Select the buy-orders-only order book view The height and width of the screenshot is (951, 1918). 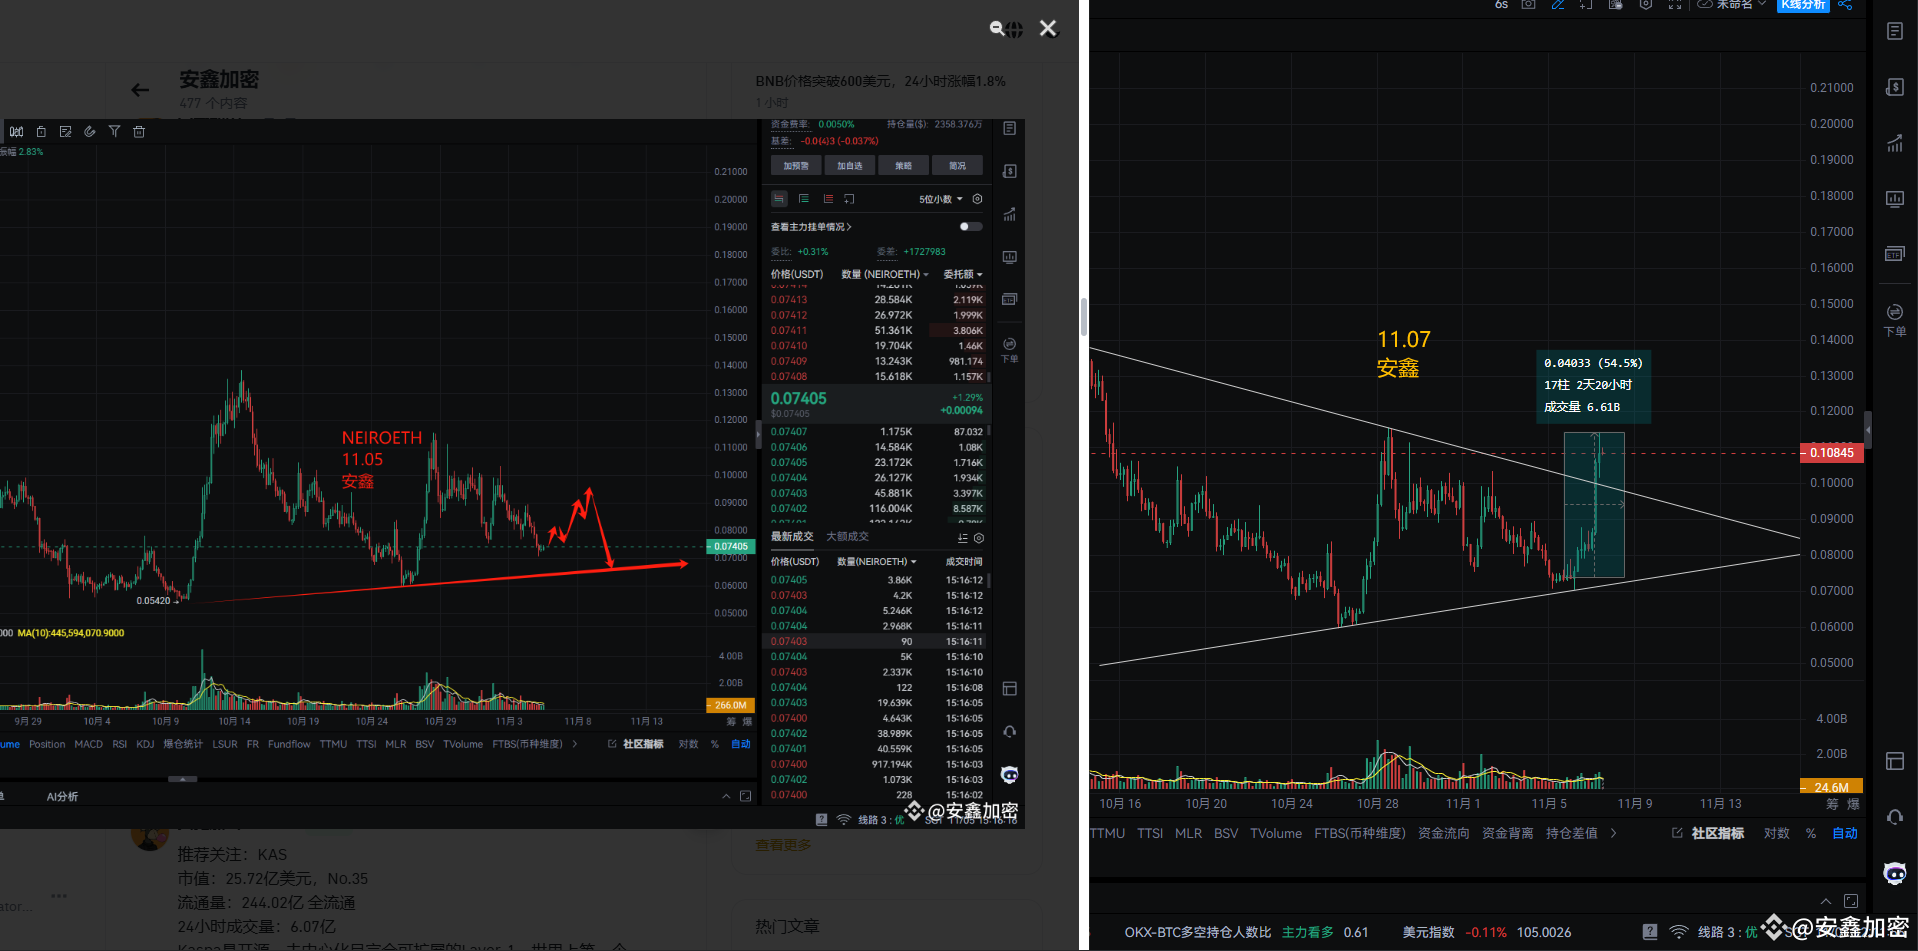coord(804,199)
